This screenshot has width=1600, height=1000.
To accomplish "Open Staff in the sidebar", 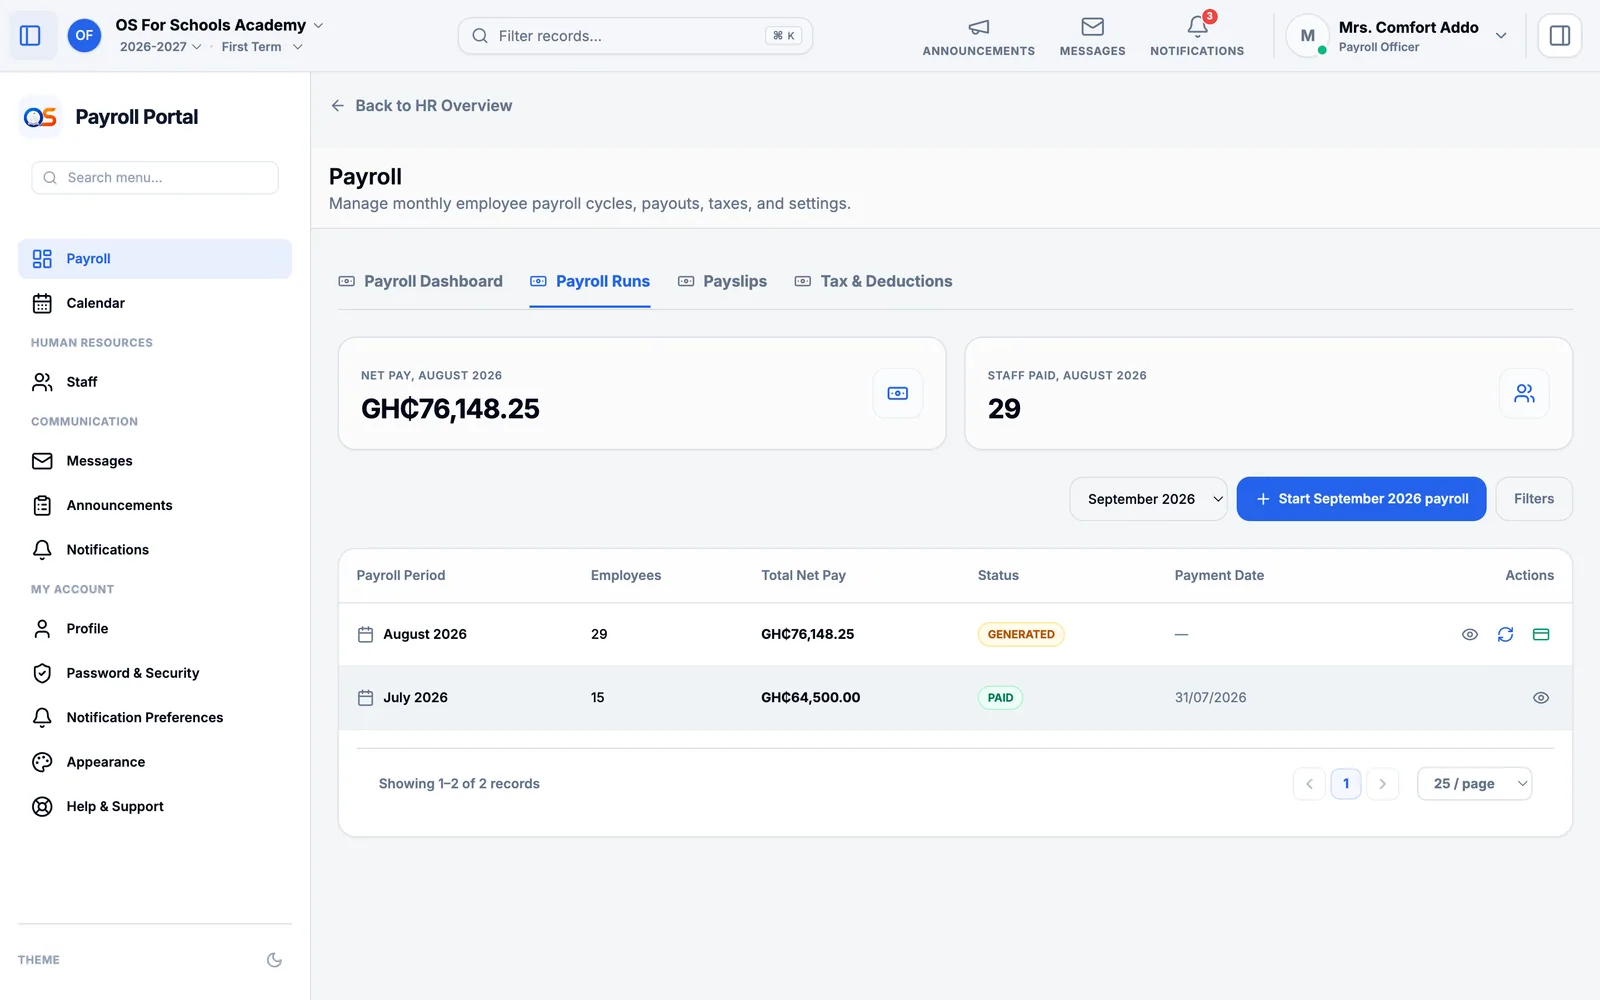I will [155, 382].
